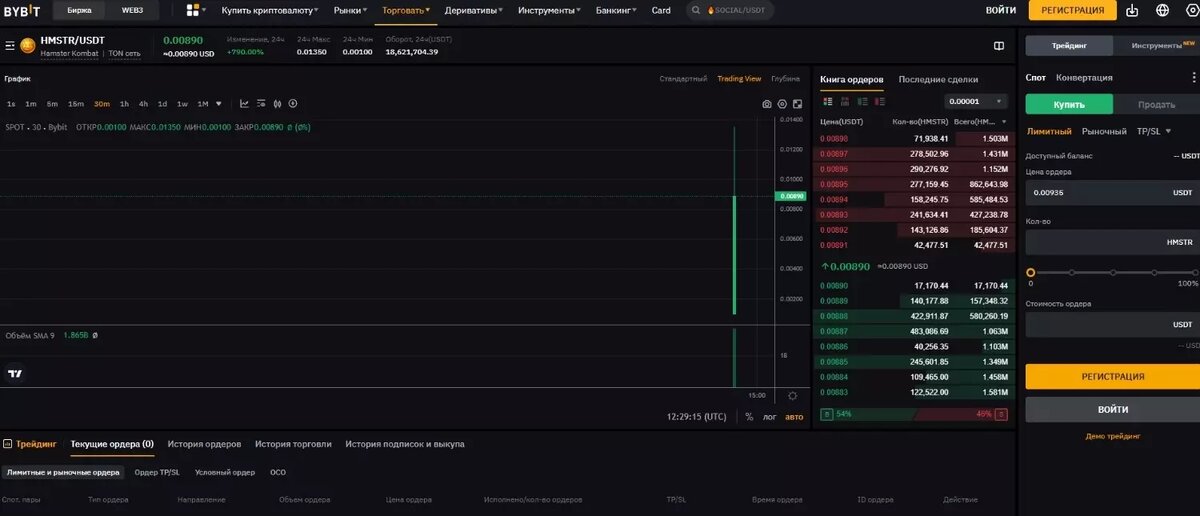Show compact order book layout icon
This screenshot has width=1200, height=516.
pos(845,101)
